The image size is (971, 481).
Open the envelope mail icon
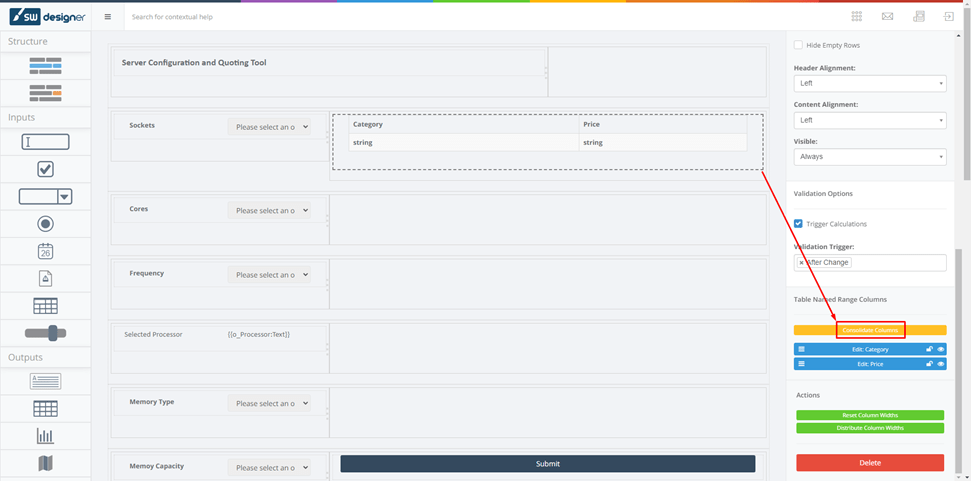click(887, 16)
